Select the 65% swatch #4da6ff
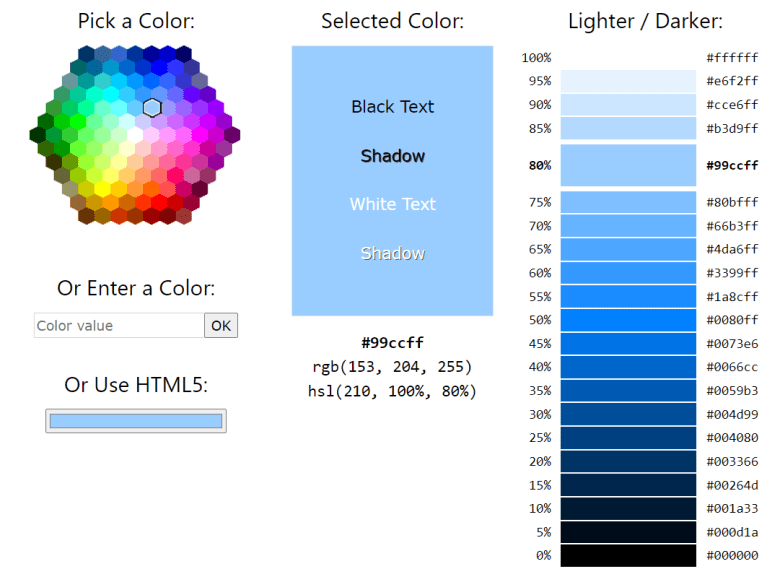Viewport: 780px width, 582px height. tap(628, 249)
